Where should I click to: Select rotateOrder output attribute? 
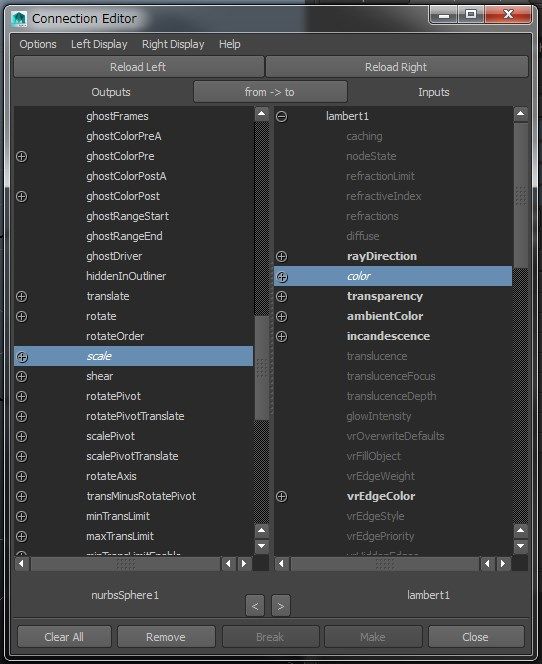[115, 336]
